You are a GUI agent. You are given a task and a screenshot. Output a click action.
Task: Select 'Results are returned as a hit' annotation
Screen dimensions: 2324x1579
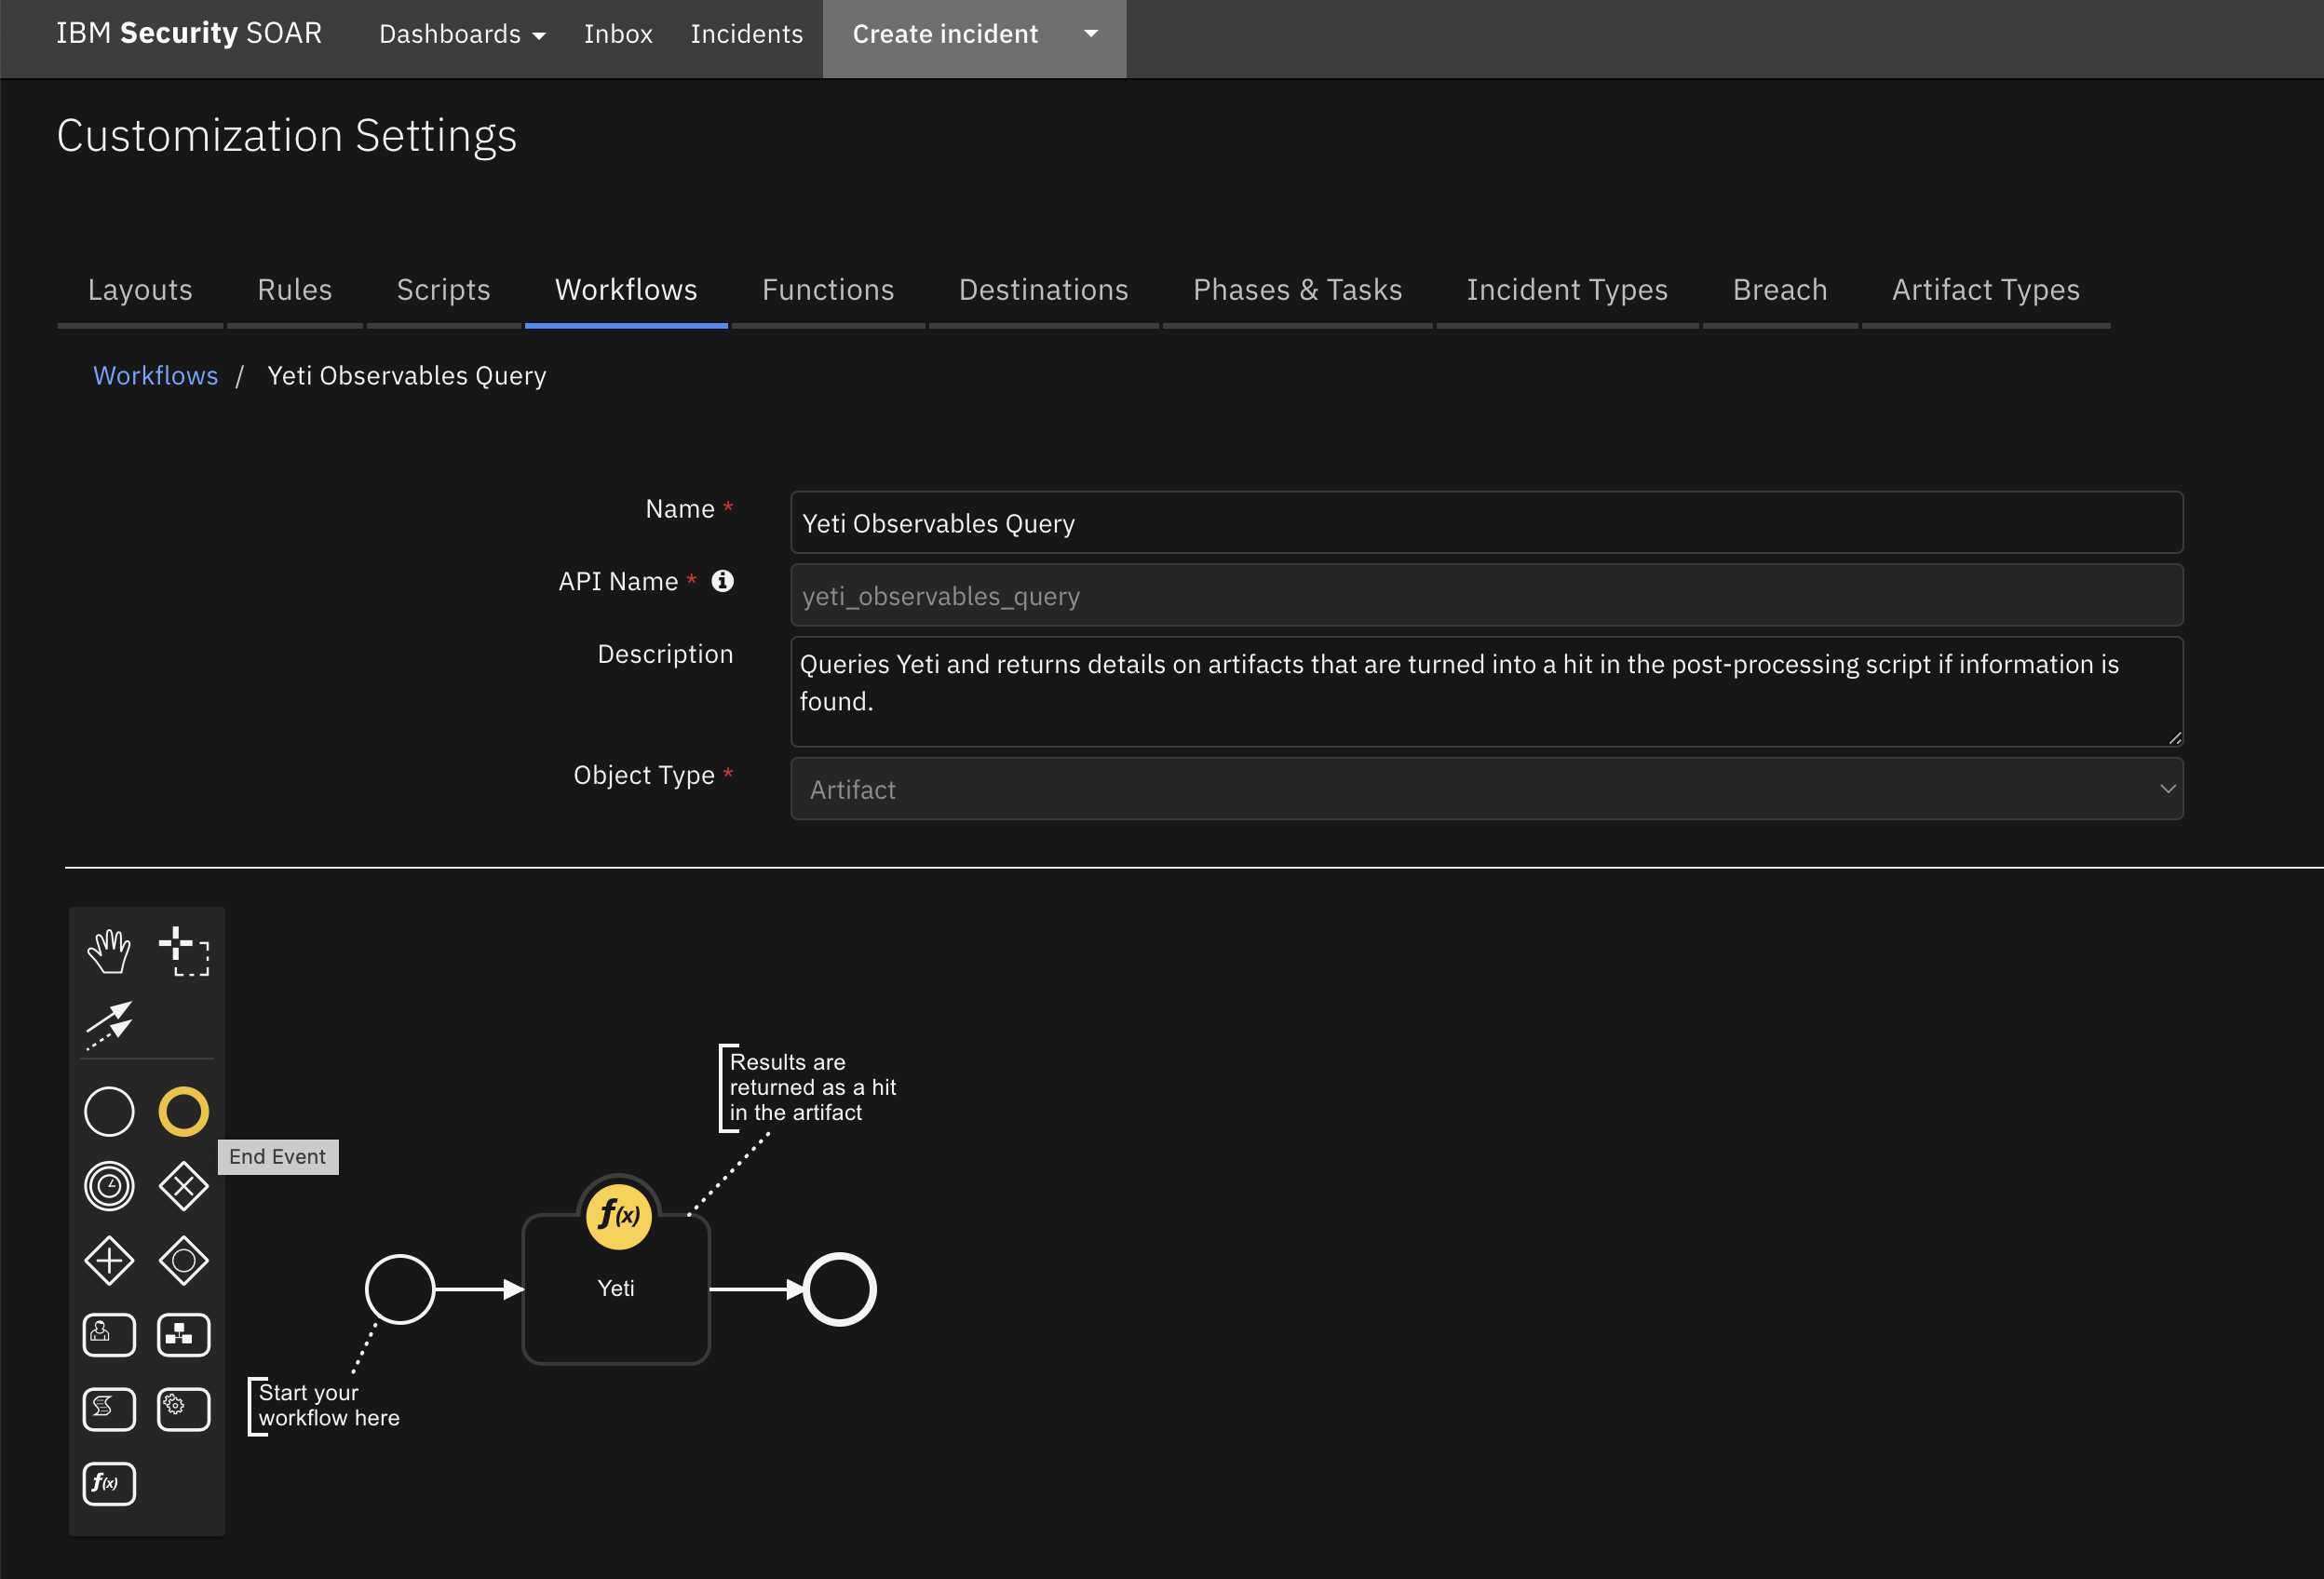coord(809,1087)
